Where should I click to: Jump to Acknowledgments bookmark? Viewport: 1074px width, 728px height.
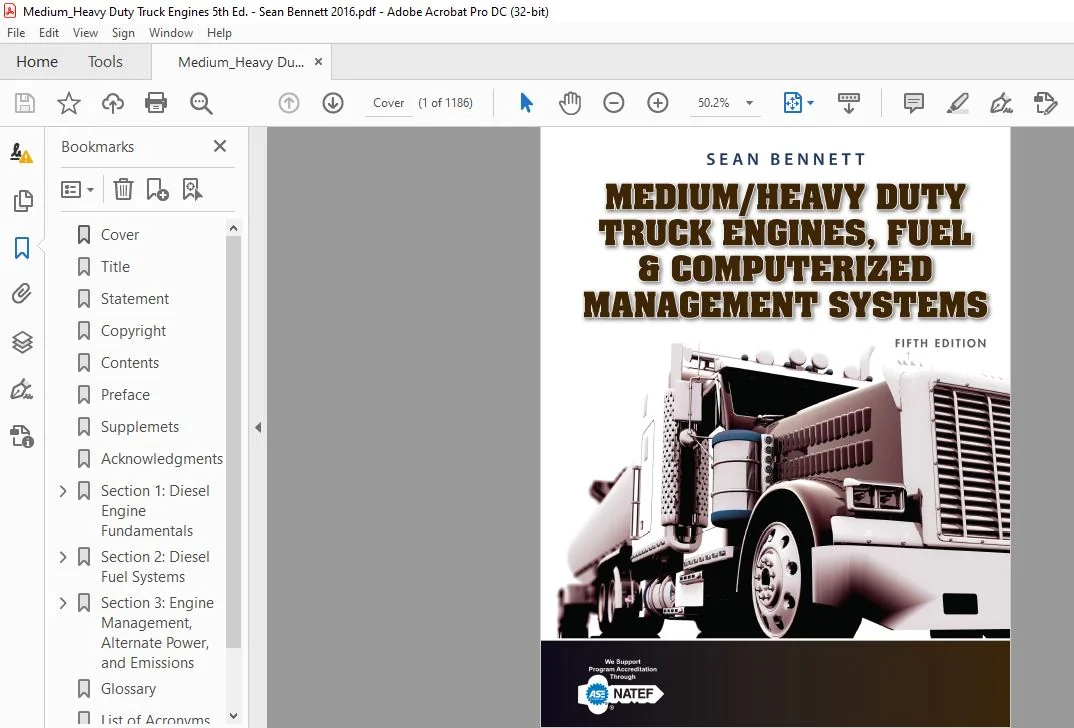coord(162,459)
